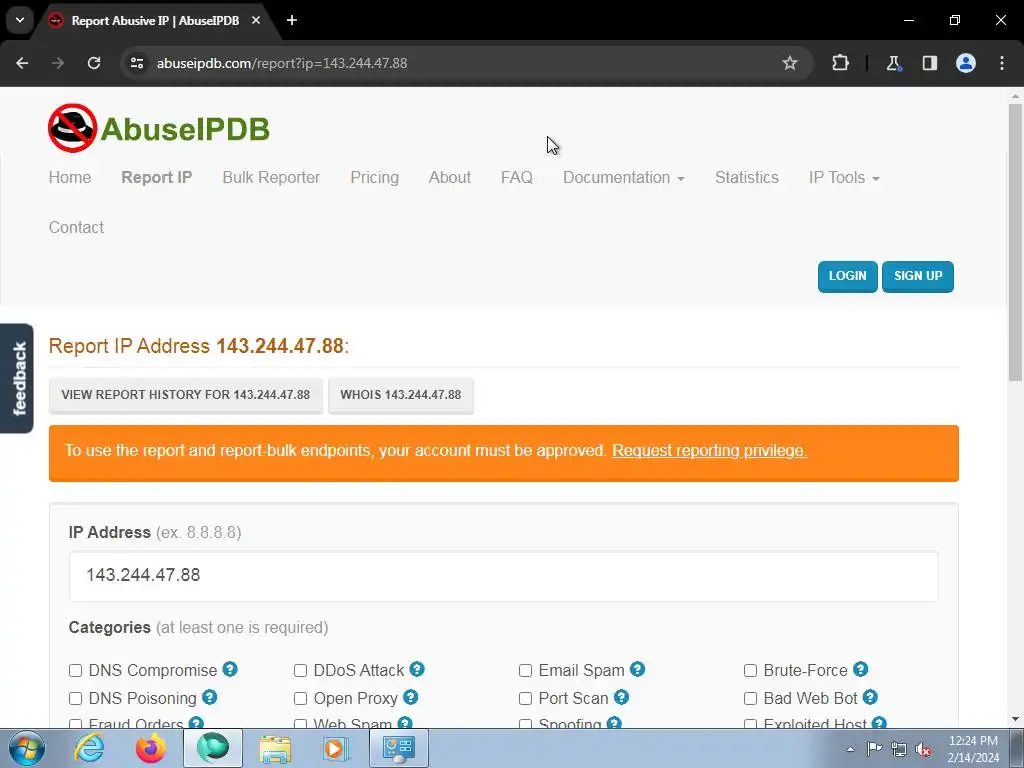Check the DNS Poisoning category
The width and height of the screenshot is (1024, 768).
[75, 699]
